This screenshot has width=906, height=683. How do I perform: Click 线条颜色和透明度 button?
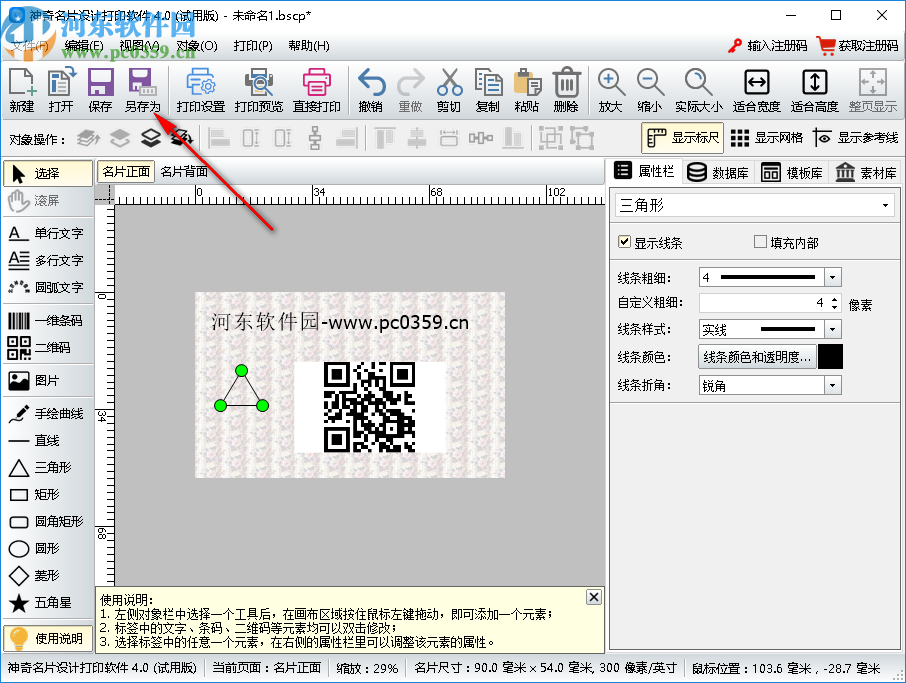pyautogui.click(x=758, y=357)
